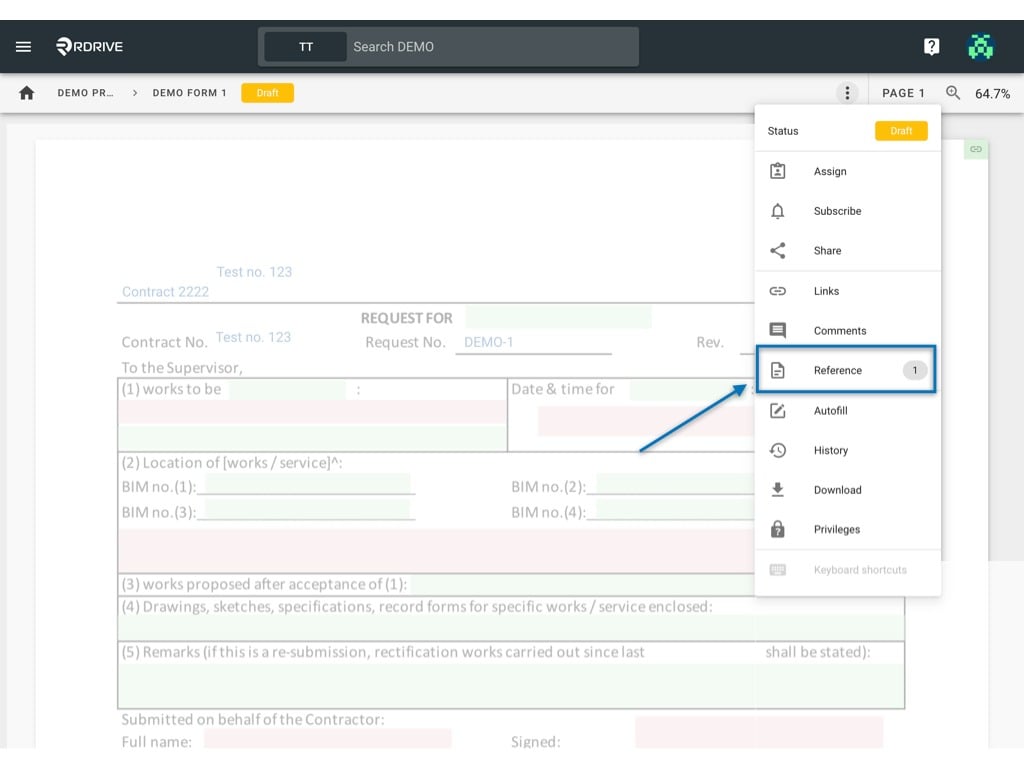Click the Links chain icon
The width and height of the screenshot is (1024, 768).
click(777, 291)
